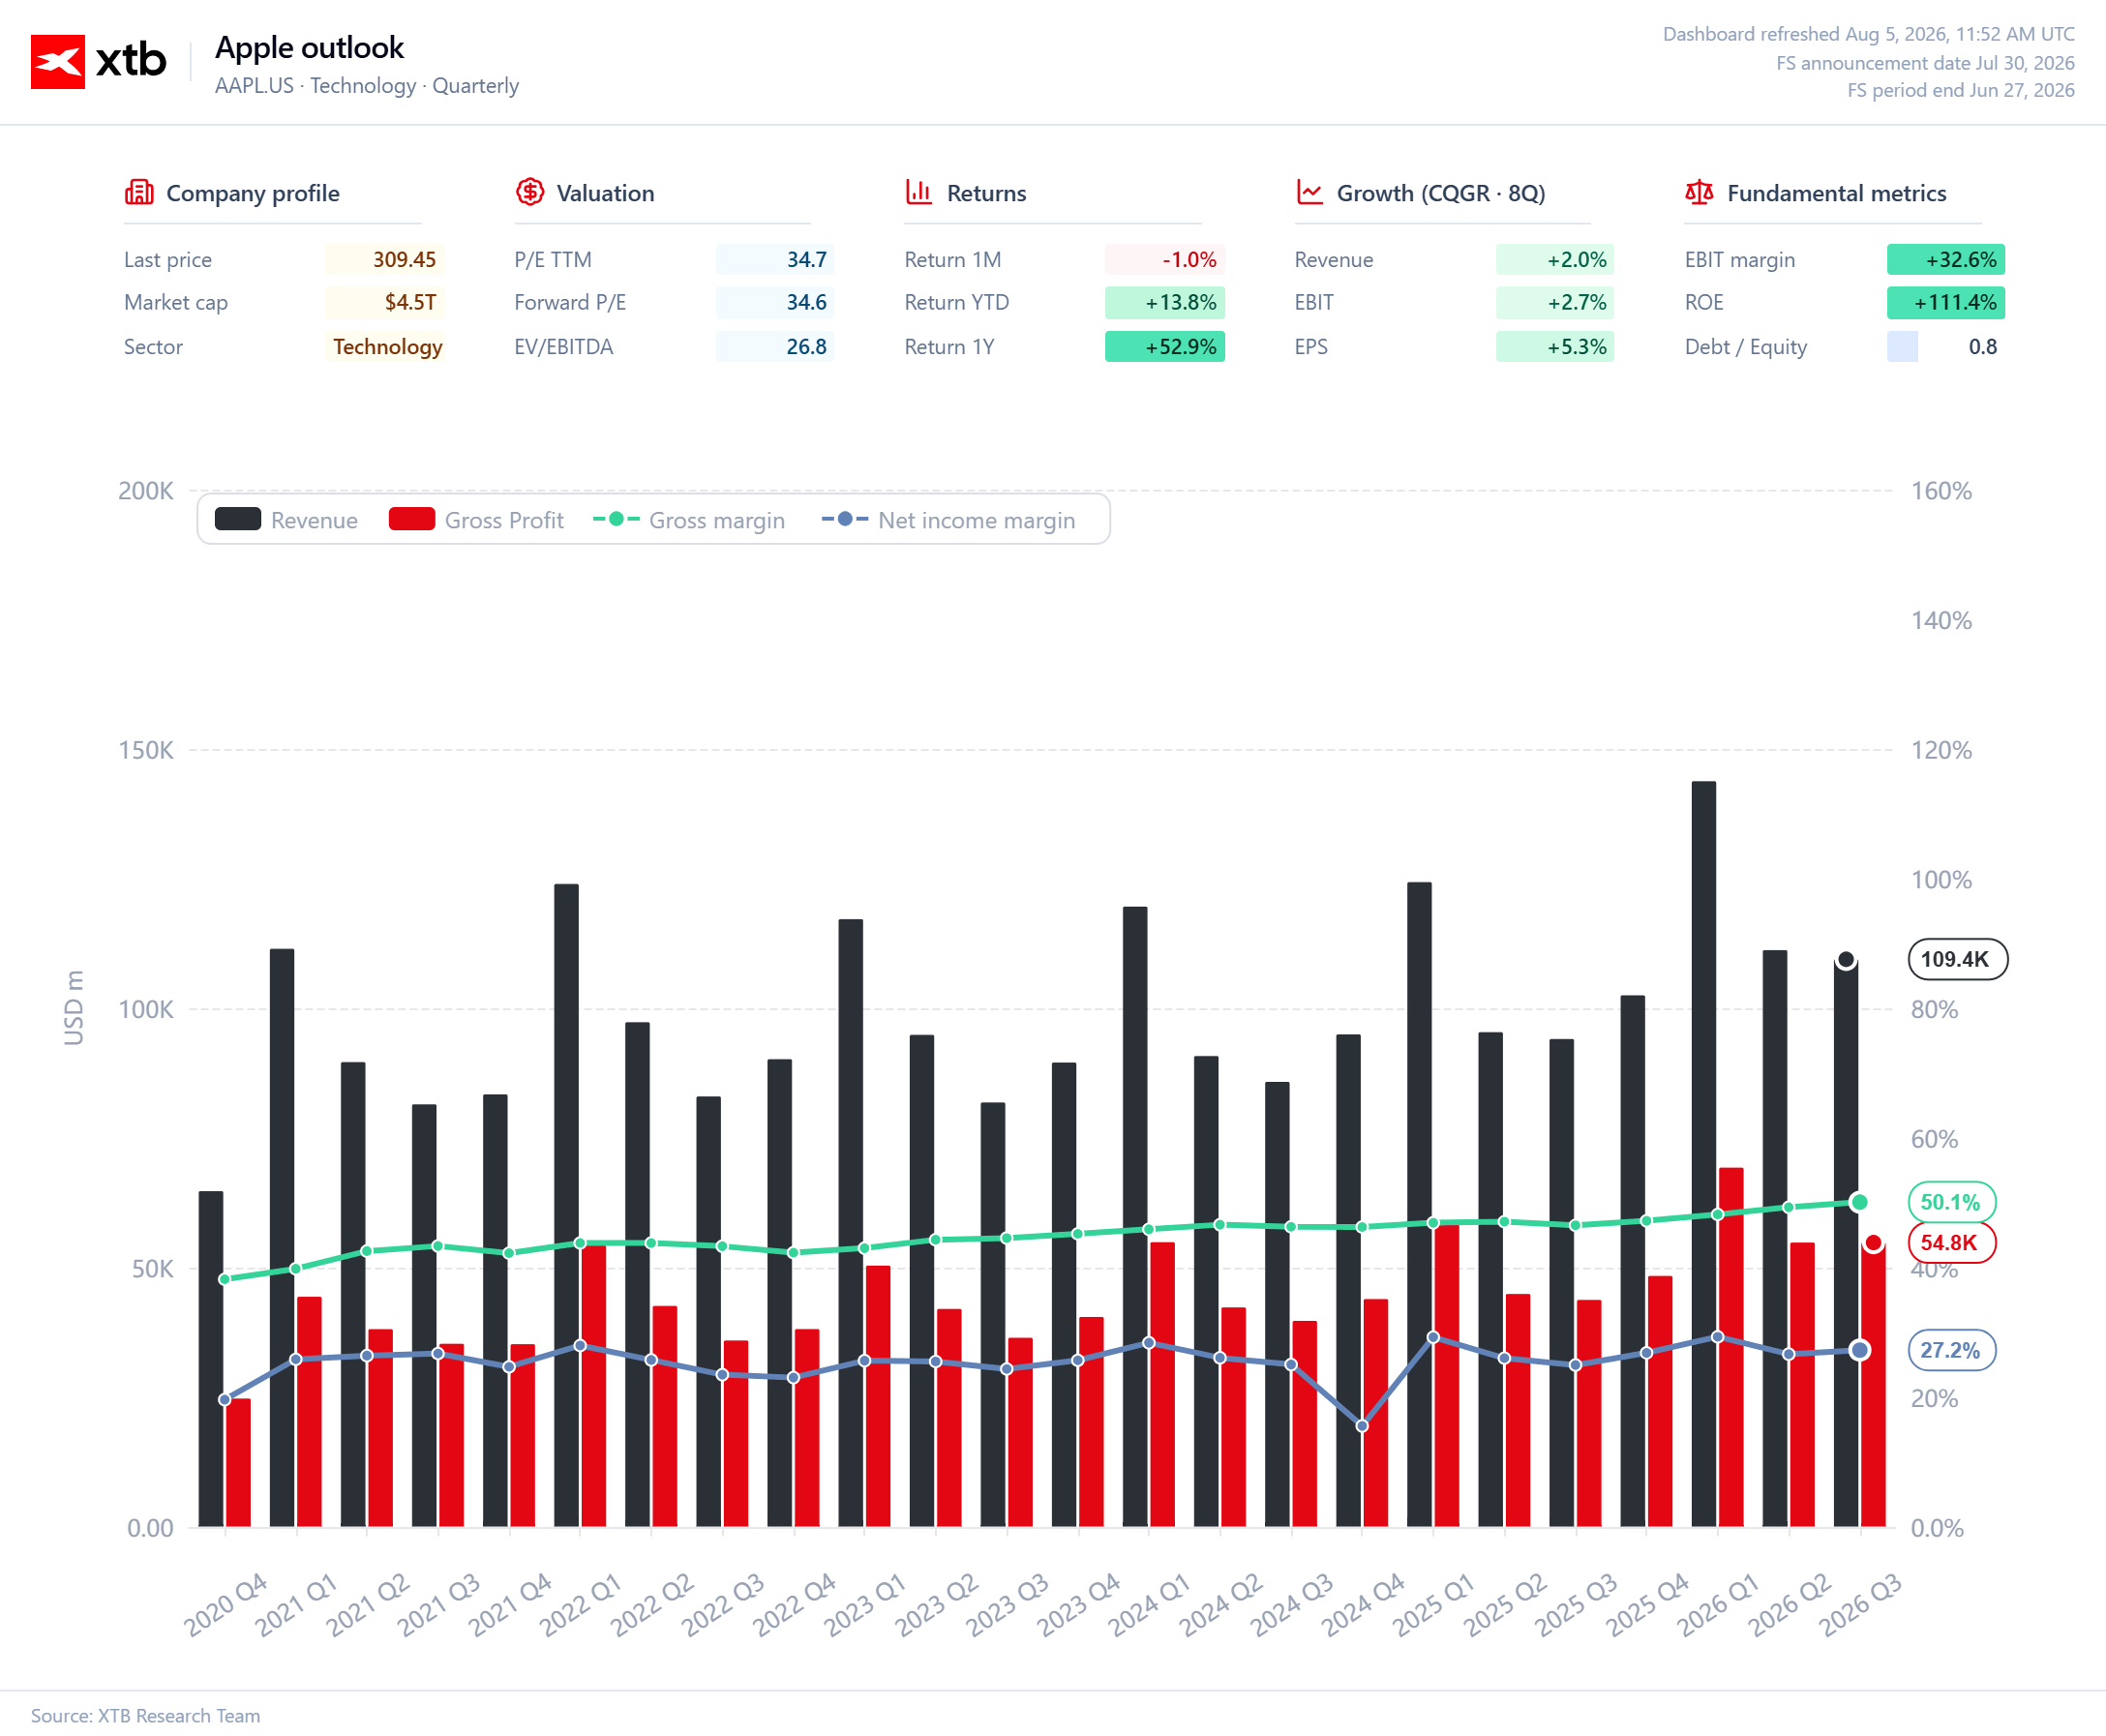This screenshot has height=1736, width=2106.
Task: Click the xtb logo
Action: tap(98, 61)
